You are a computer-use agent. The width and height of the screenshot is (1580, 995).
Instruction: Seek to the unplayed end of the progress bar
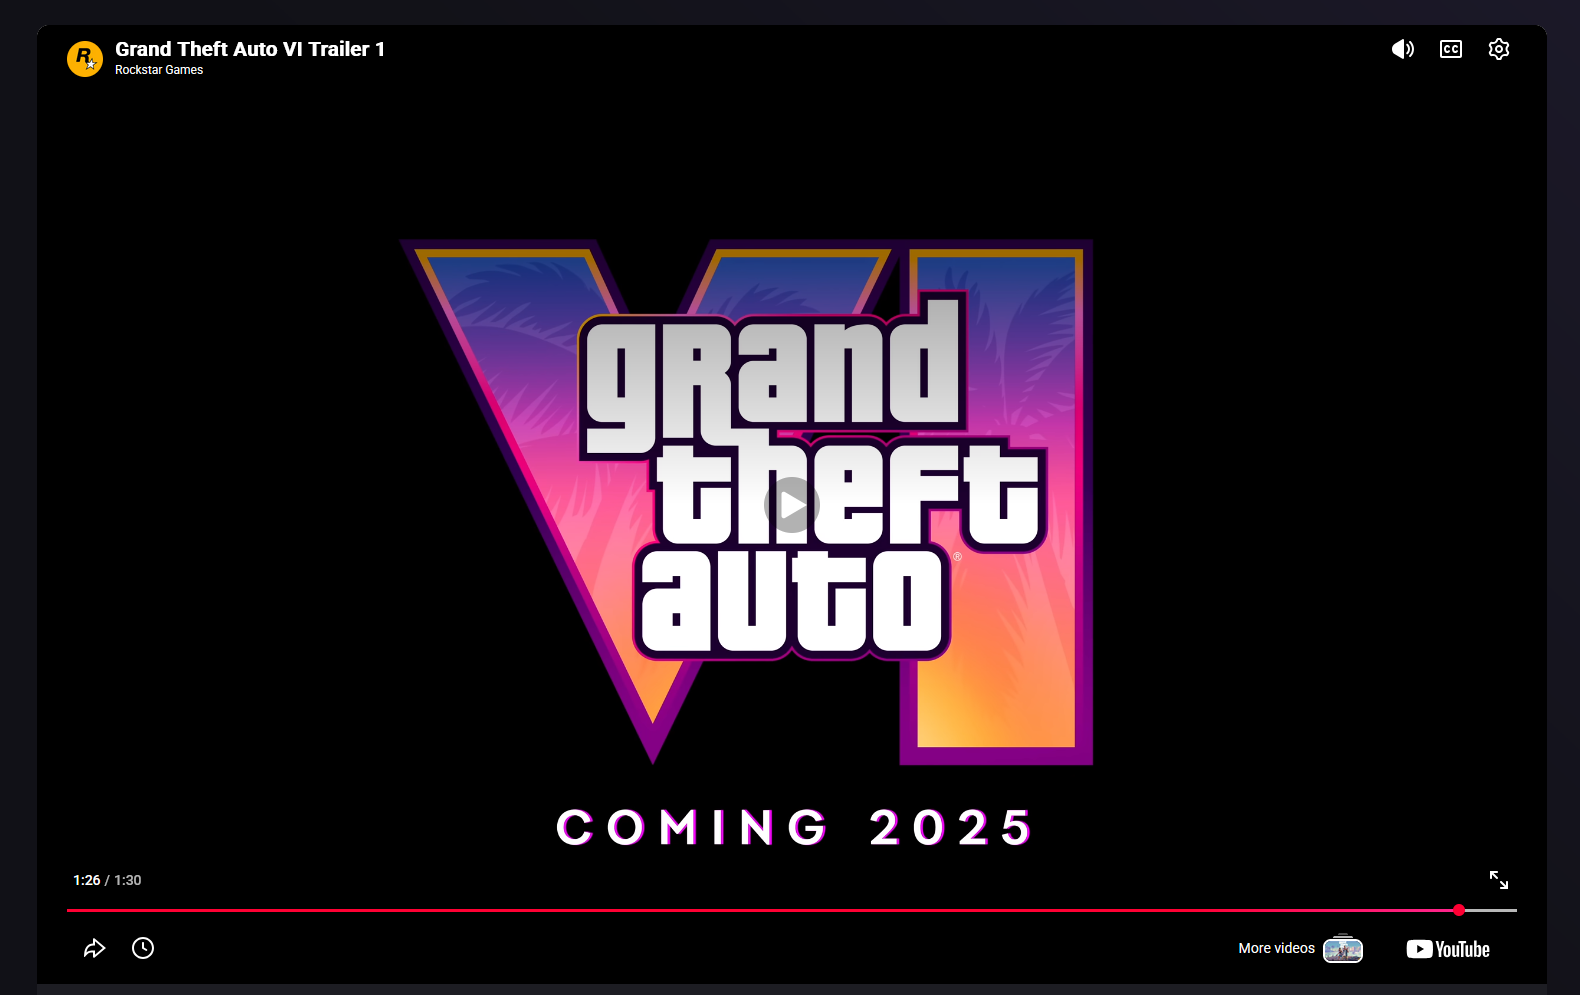tap(1492, 910)
